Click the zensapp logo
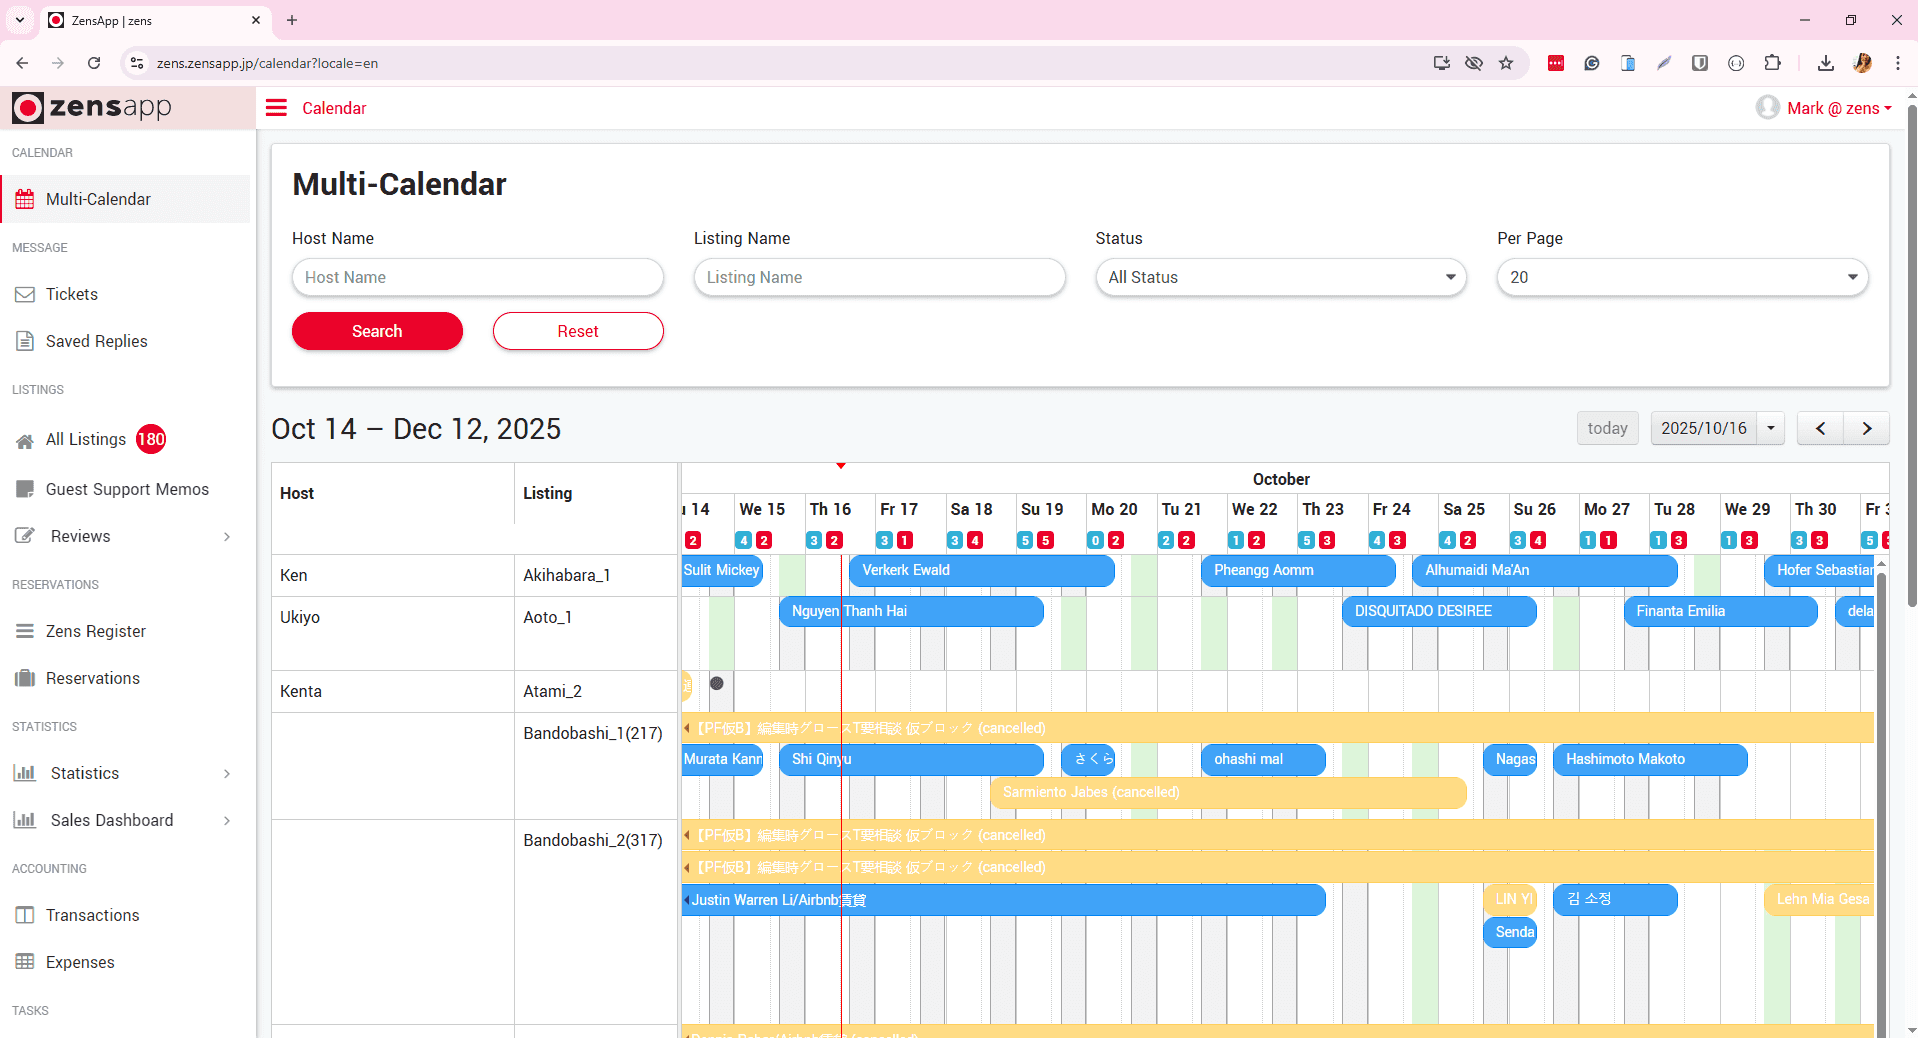Viewport: 1918px width, 1038px height. [92, 107]
